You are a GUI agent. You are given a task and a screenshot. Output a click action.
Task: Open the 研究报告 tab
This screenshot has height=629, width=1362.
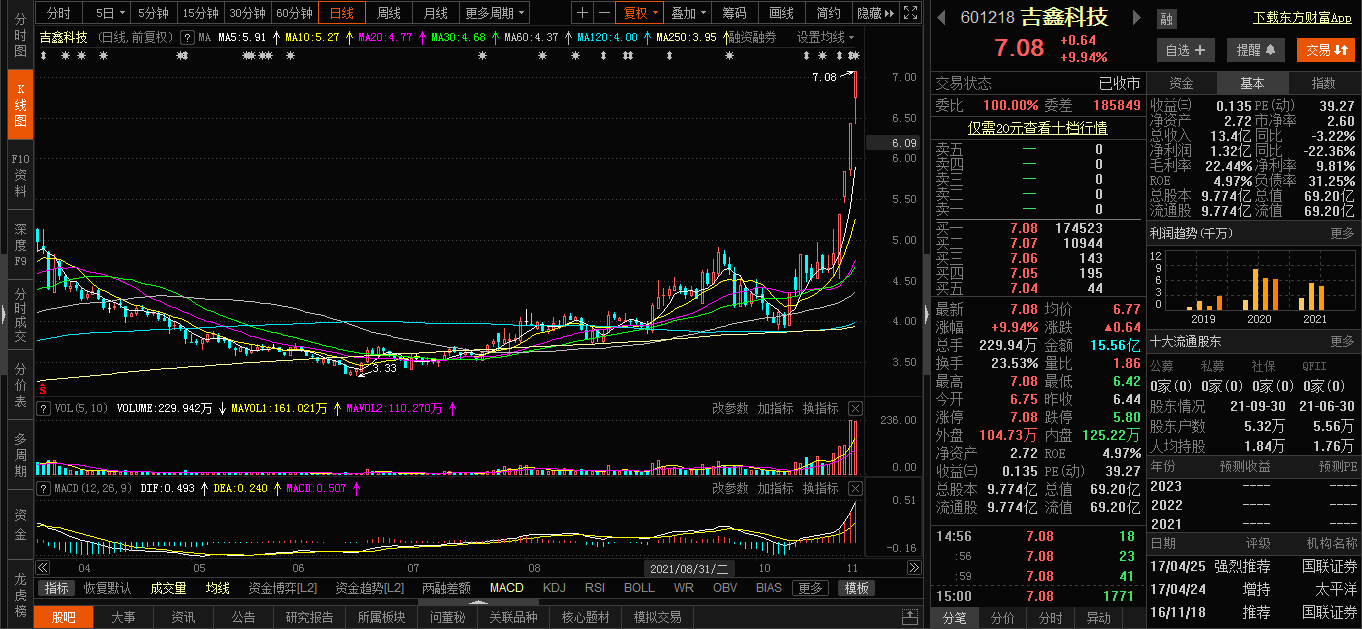(x=309, y=617)
